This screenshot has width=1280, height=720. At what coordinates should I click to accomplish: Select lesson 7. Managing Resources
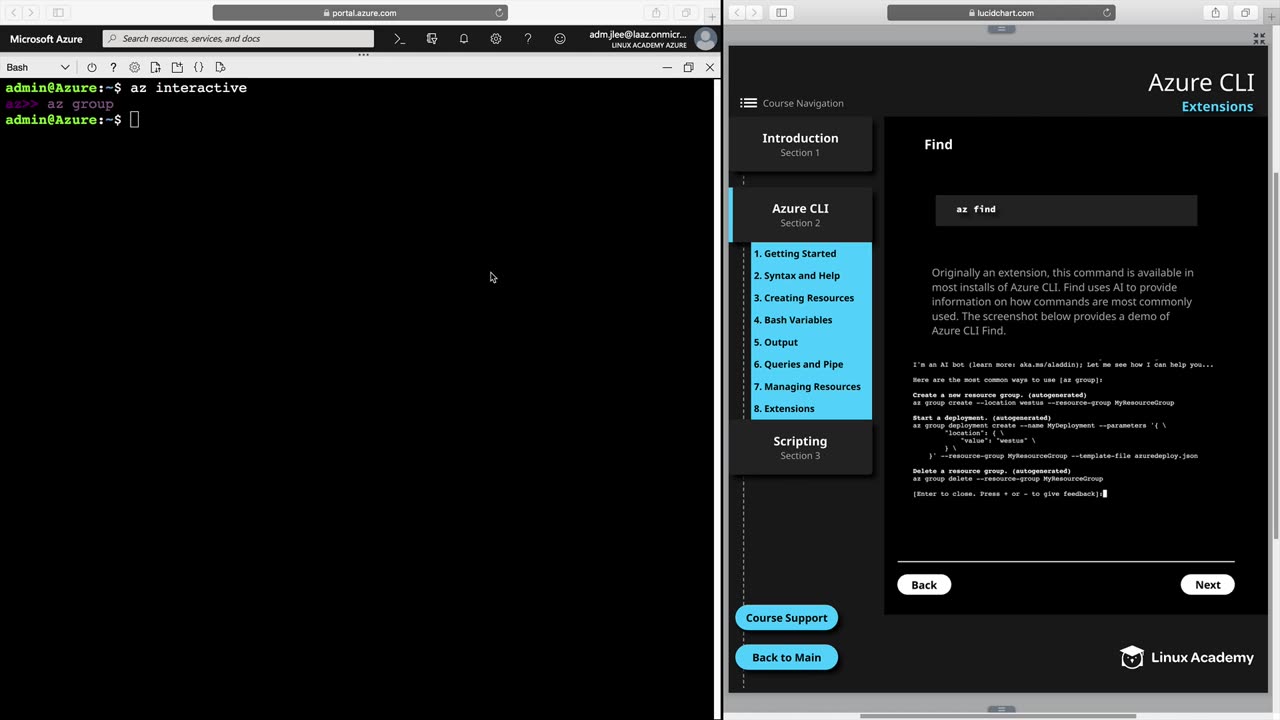tap(811, 386)
